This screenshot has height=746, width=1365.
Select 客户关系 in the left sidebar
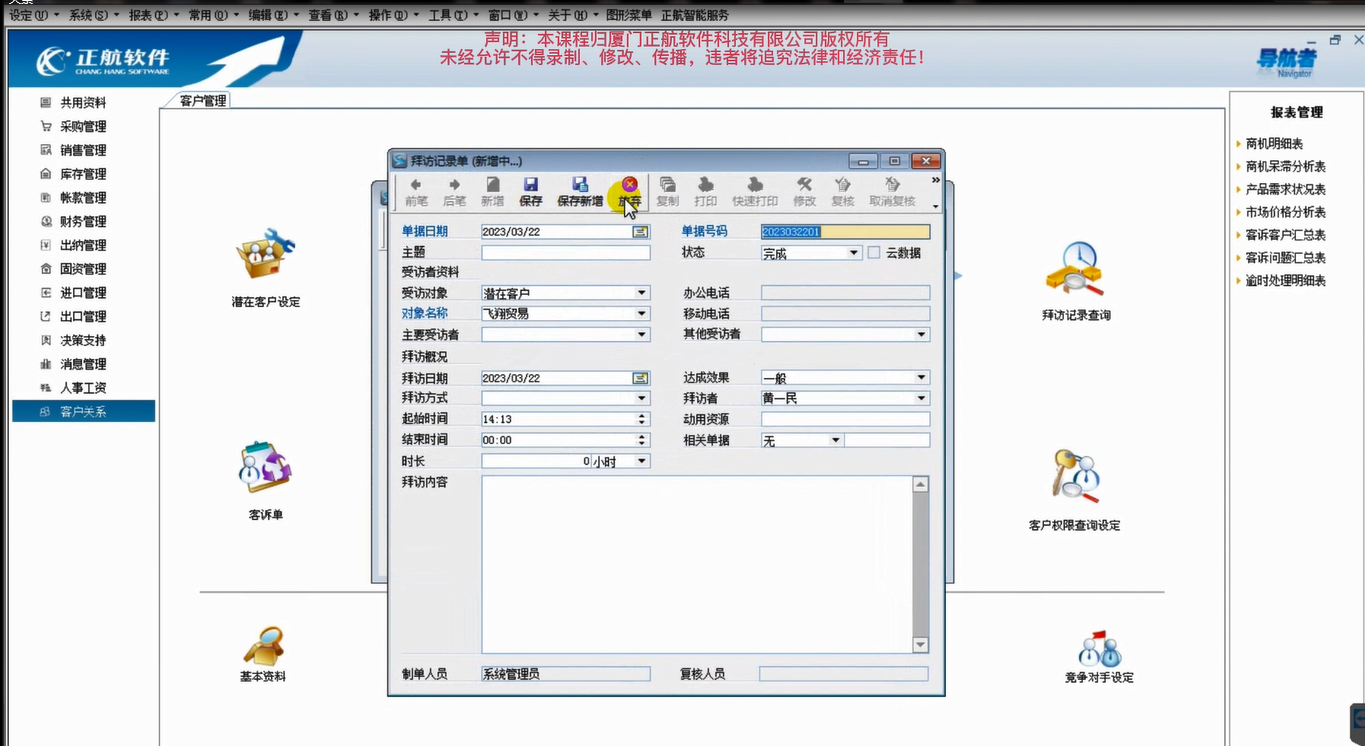83,411
